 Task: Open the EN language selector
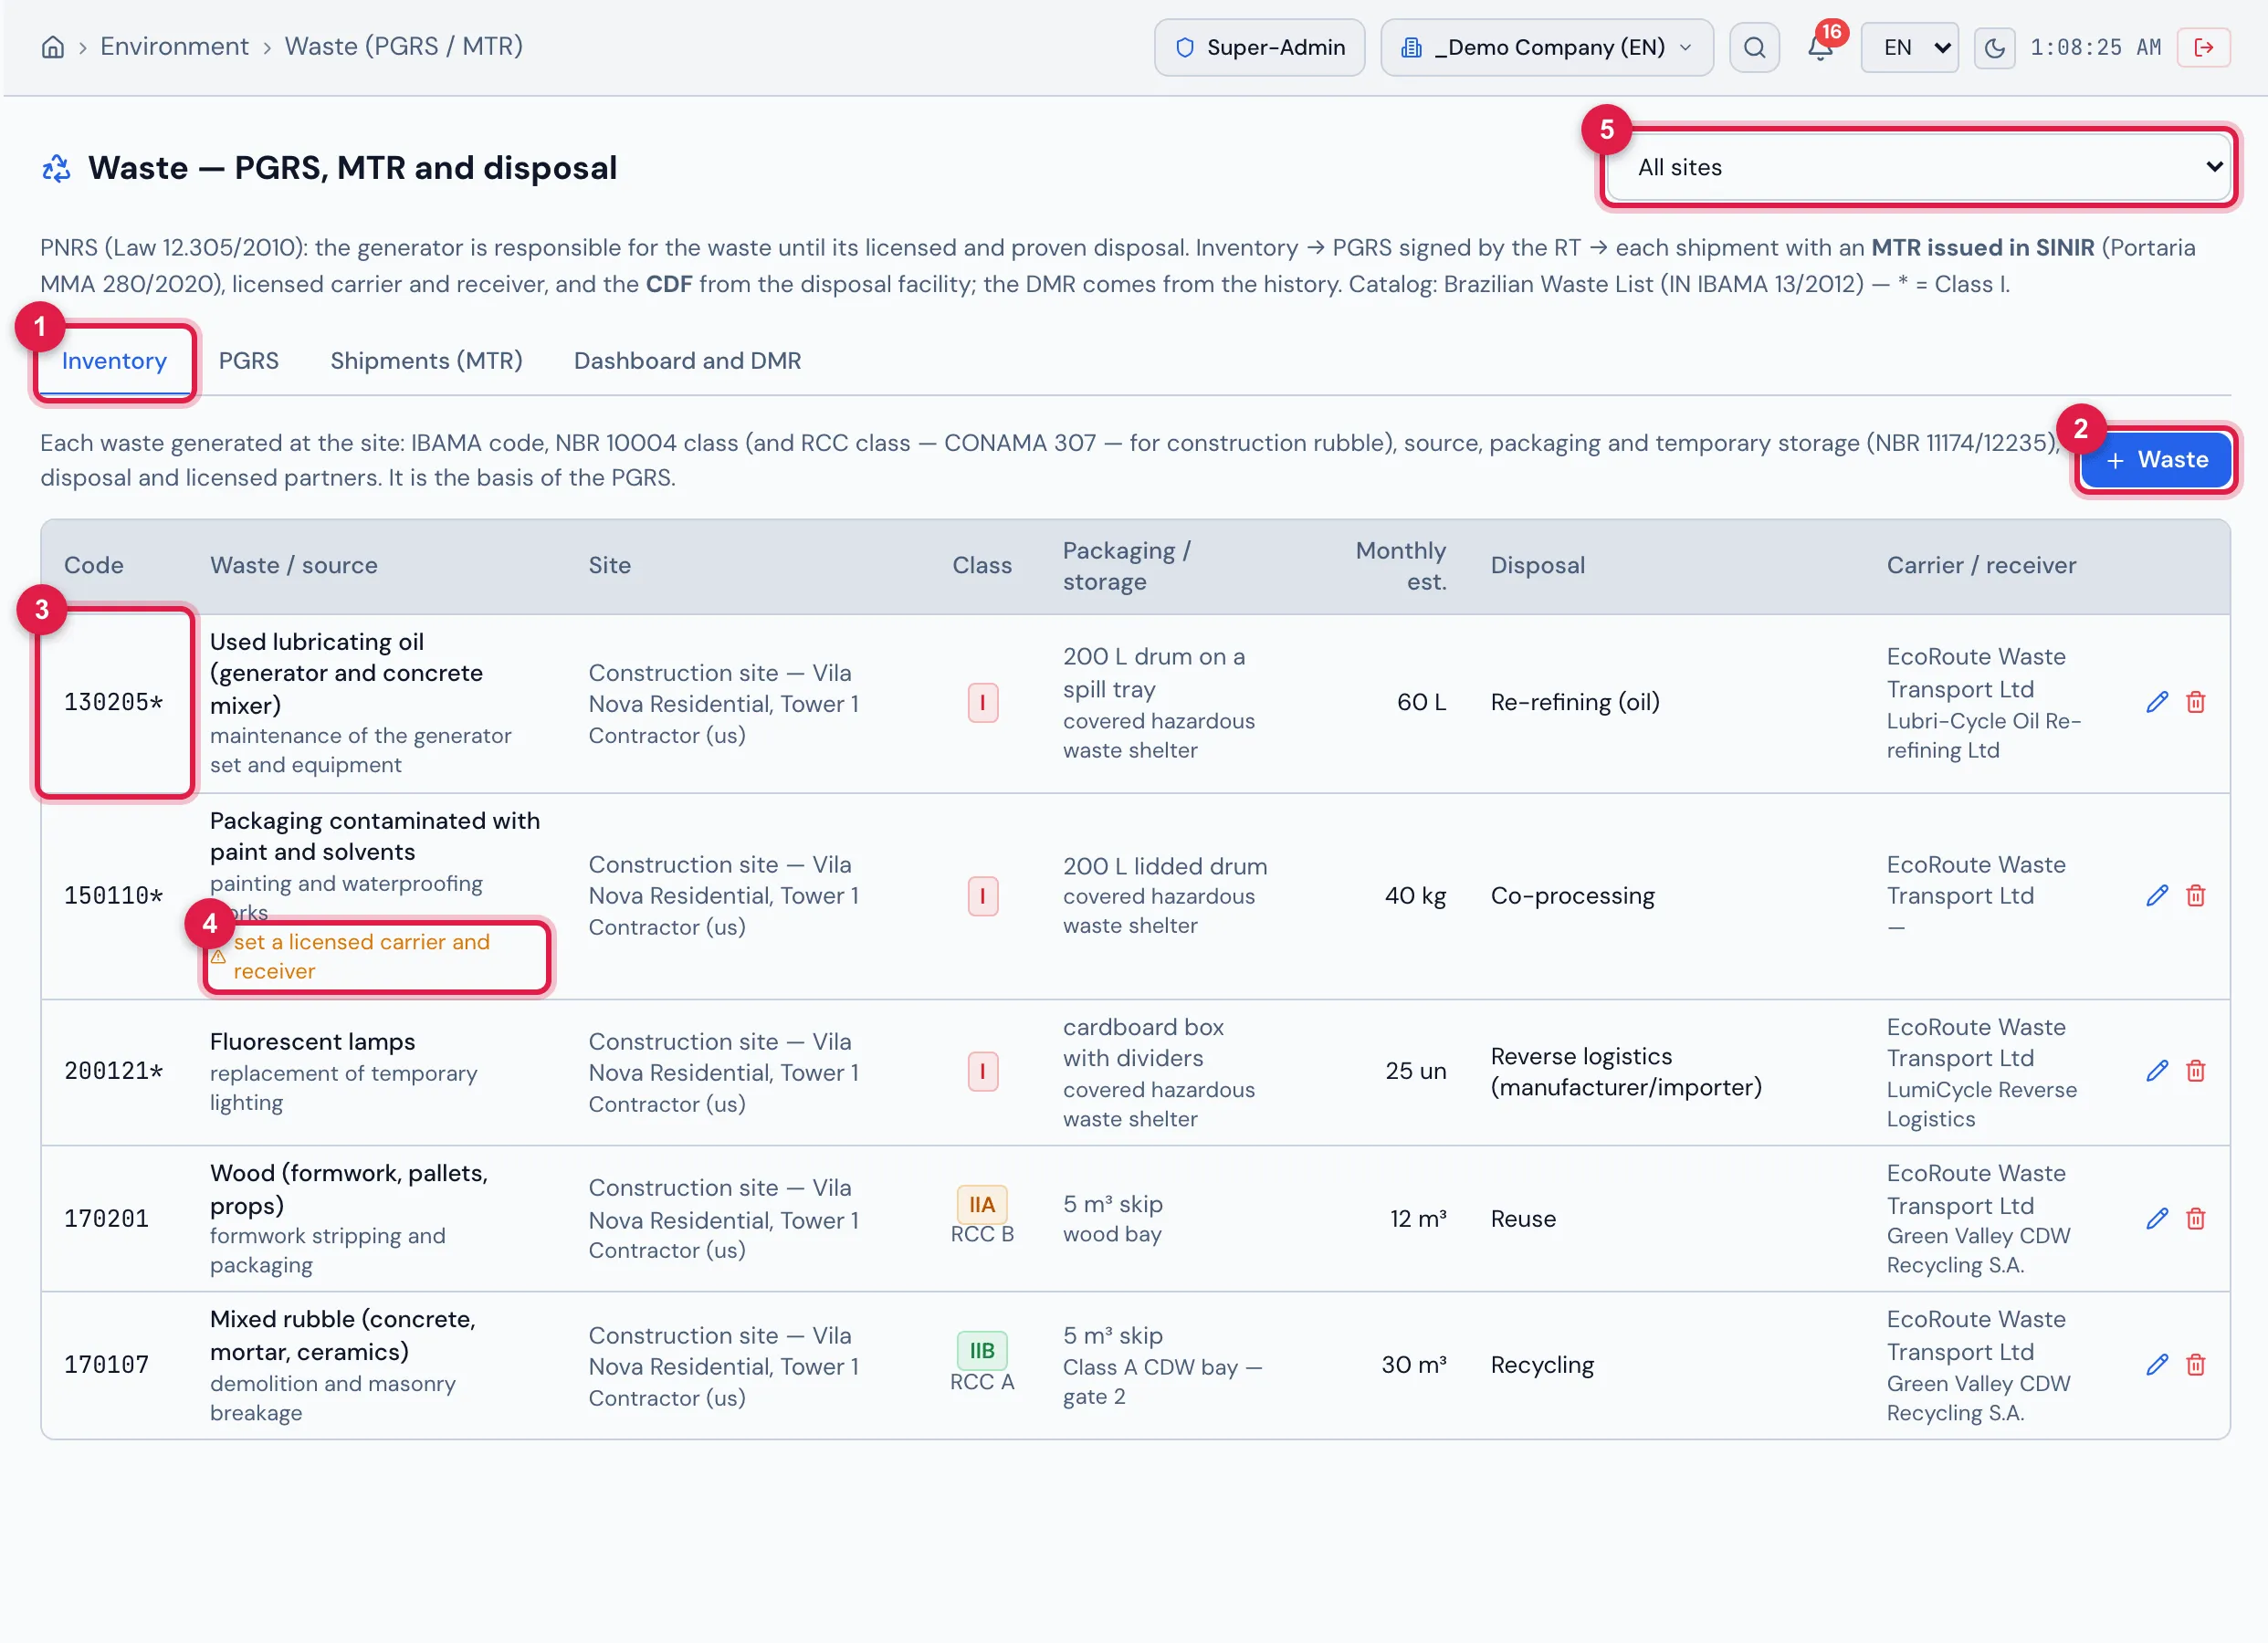(1908, 47)
